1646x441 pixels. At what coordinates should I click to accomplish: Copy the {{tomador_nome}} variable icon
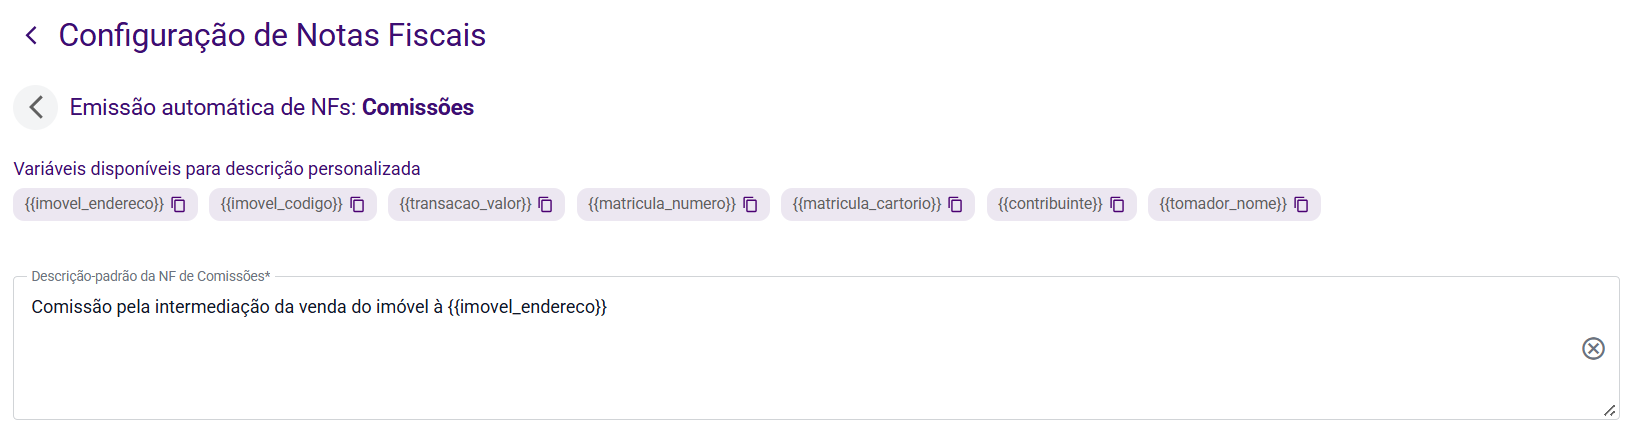pos(1301,205)
